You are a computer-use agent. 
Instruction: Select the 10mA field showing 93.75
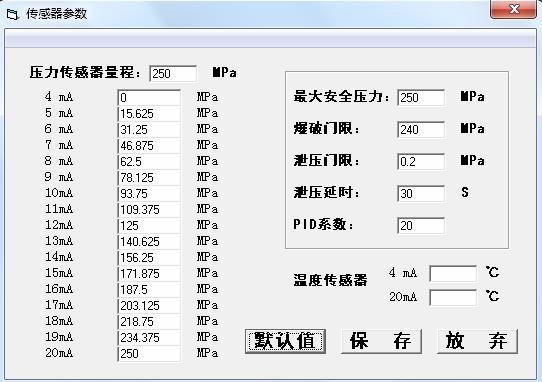[x=149, y=193]
